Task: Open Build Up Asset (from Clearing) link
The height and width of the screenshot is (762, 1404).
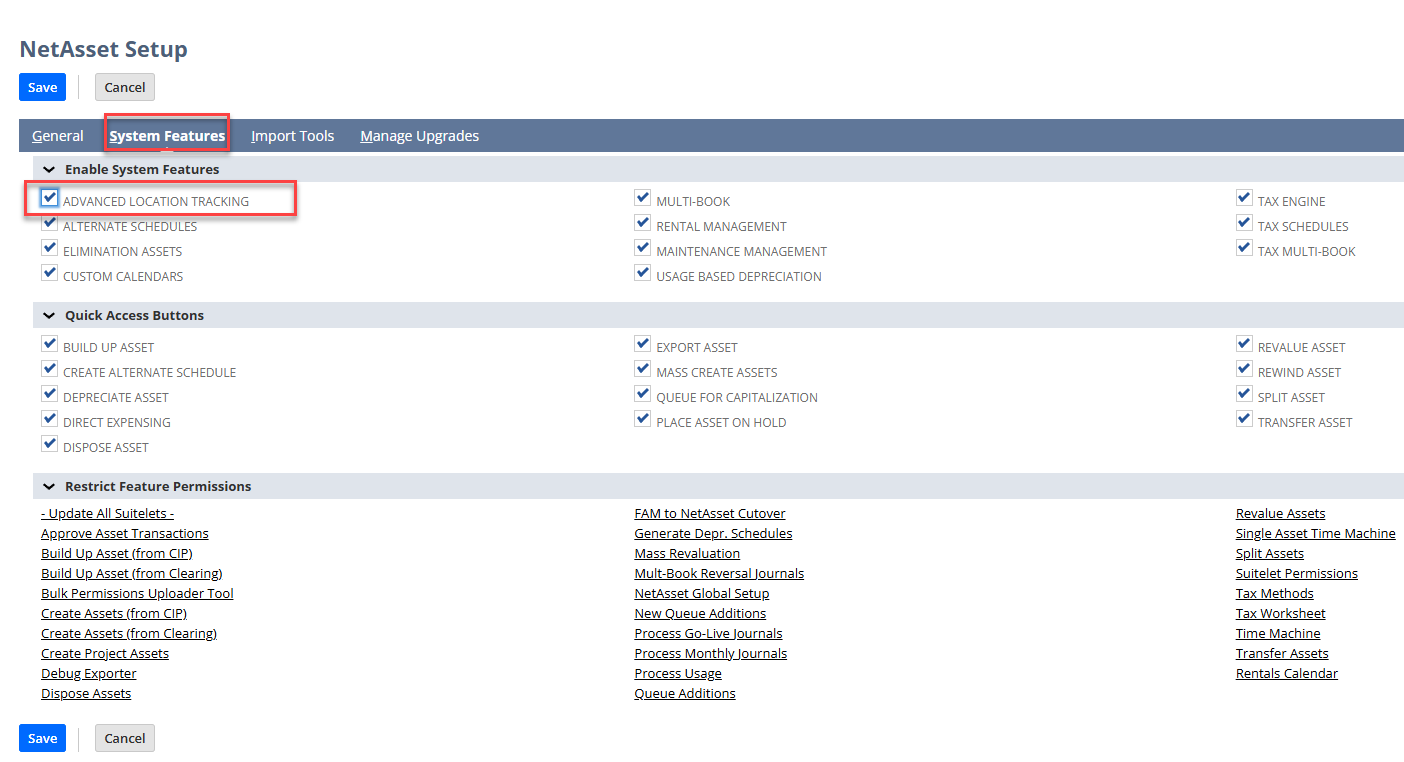Action: (x=131, y=573)
